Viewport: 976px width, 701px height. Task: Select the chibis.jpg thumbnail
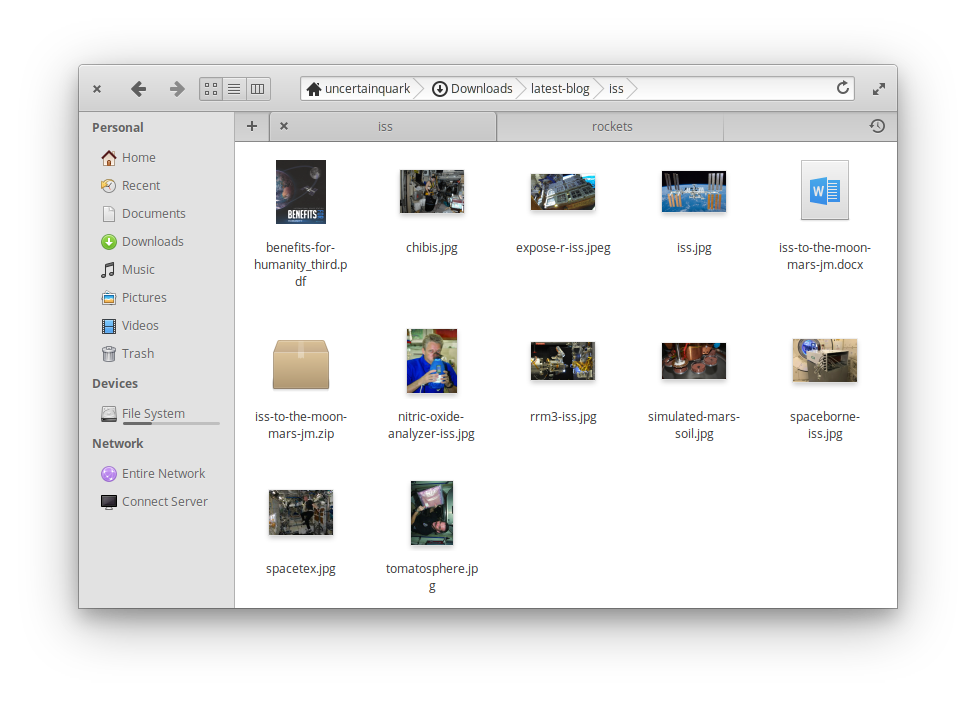click(x=432, y=191)
